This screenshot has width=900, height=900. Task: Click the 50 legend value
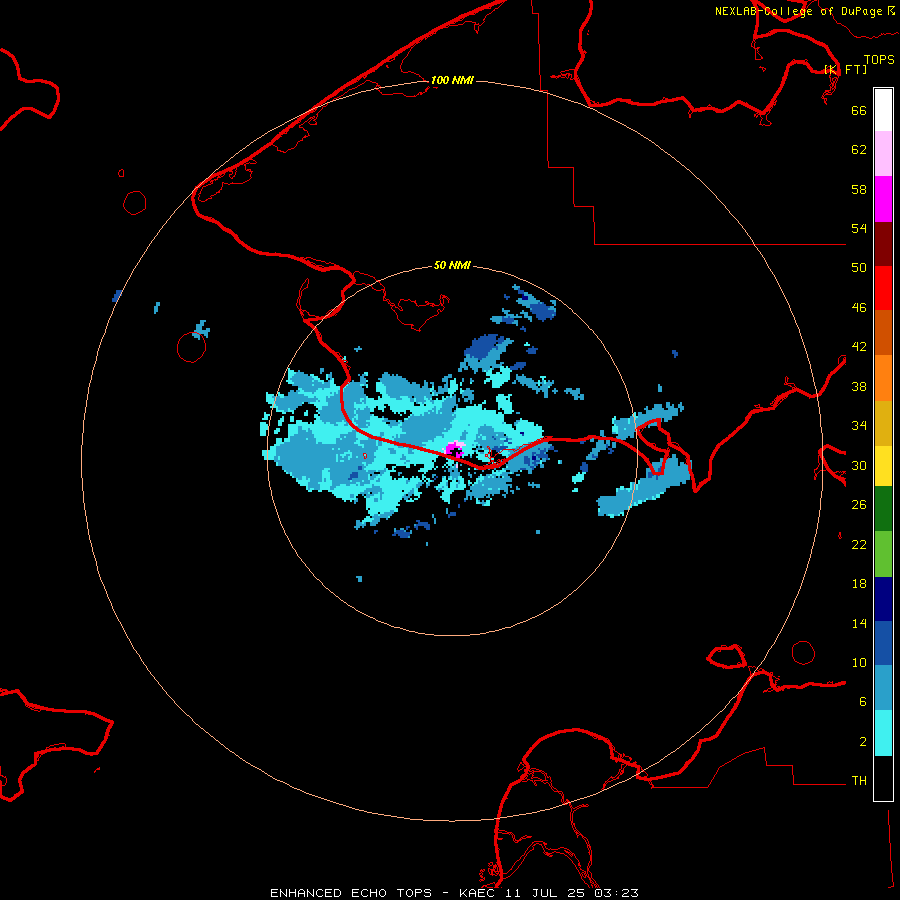(859, 268)
